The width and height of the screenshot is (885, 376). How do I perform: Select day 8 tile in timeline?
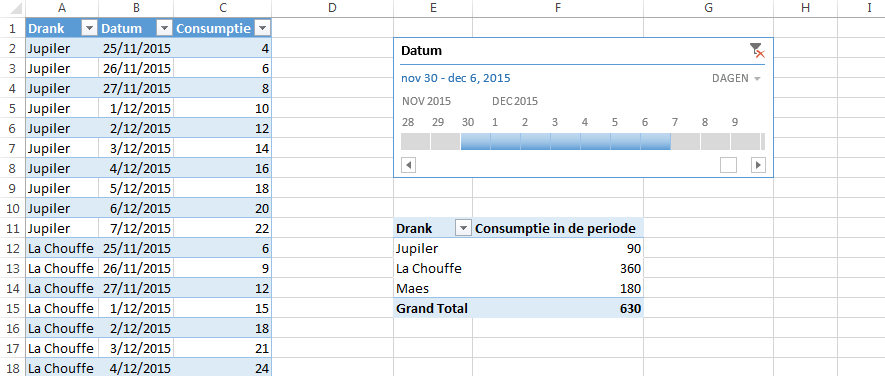(715, 141)
